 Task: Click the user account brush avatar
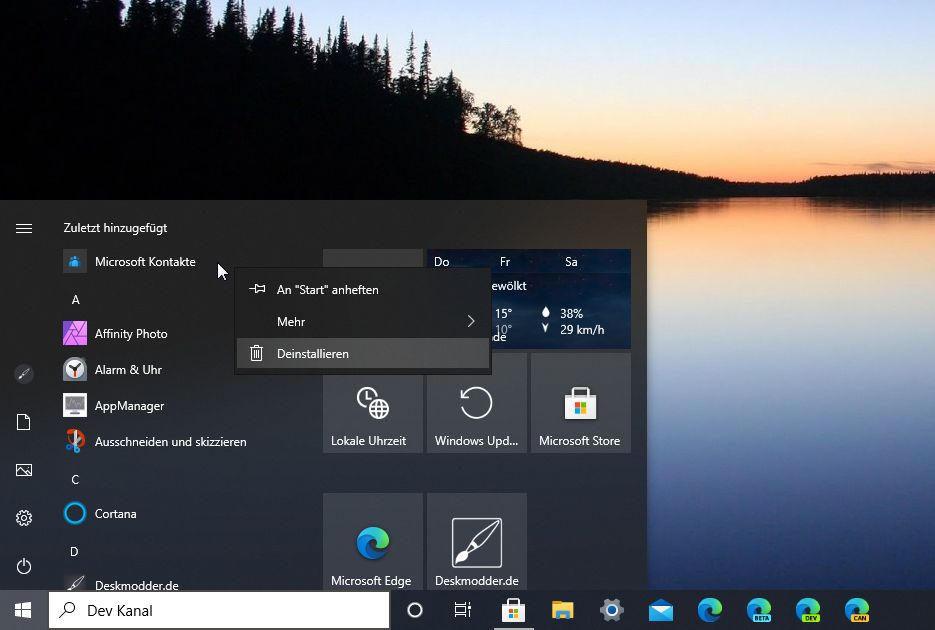tap(24, 374)
